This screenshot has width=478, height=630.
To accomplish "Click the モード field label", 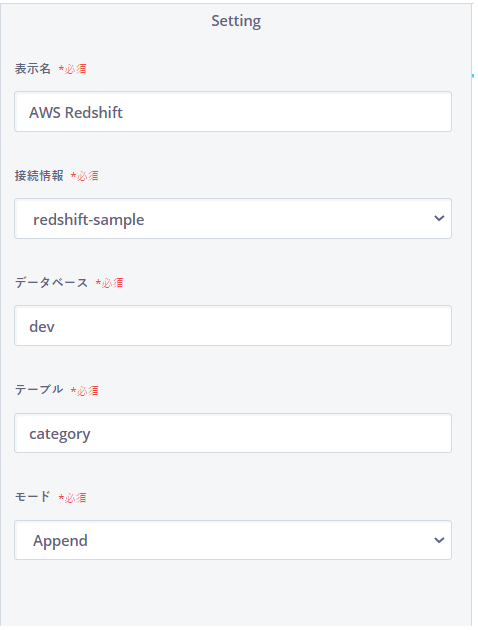I will 33,497.
